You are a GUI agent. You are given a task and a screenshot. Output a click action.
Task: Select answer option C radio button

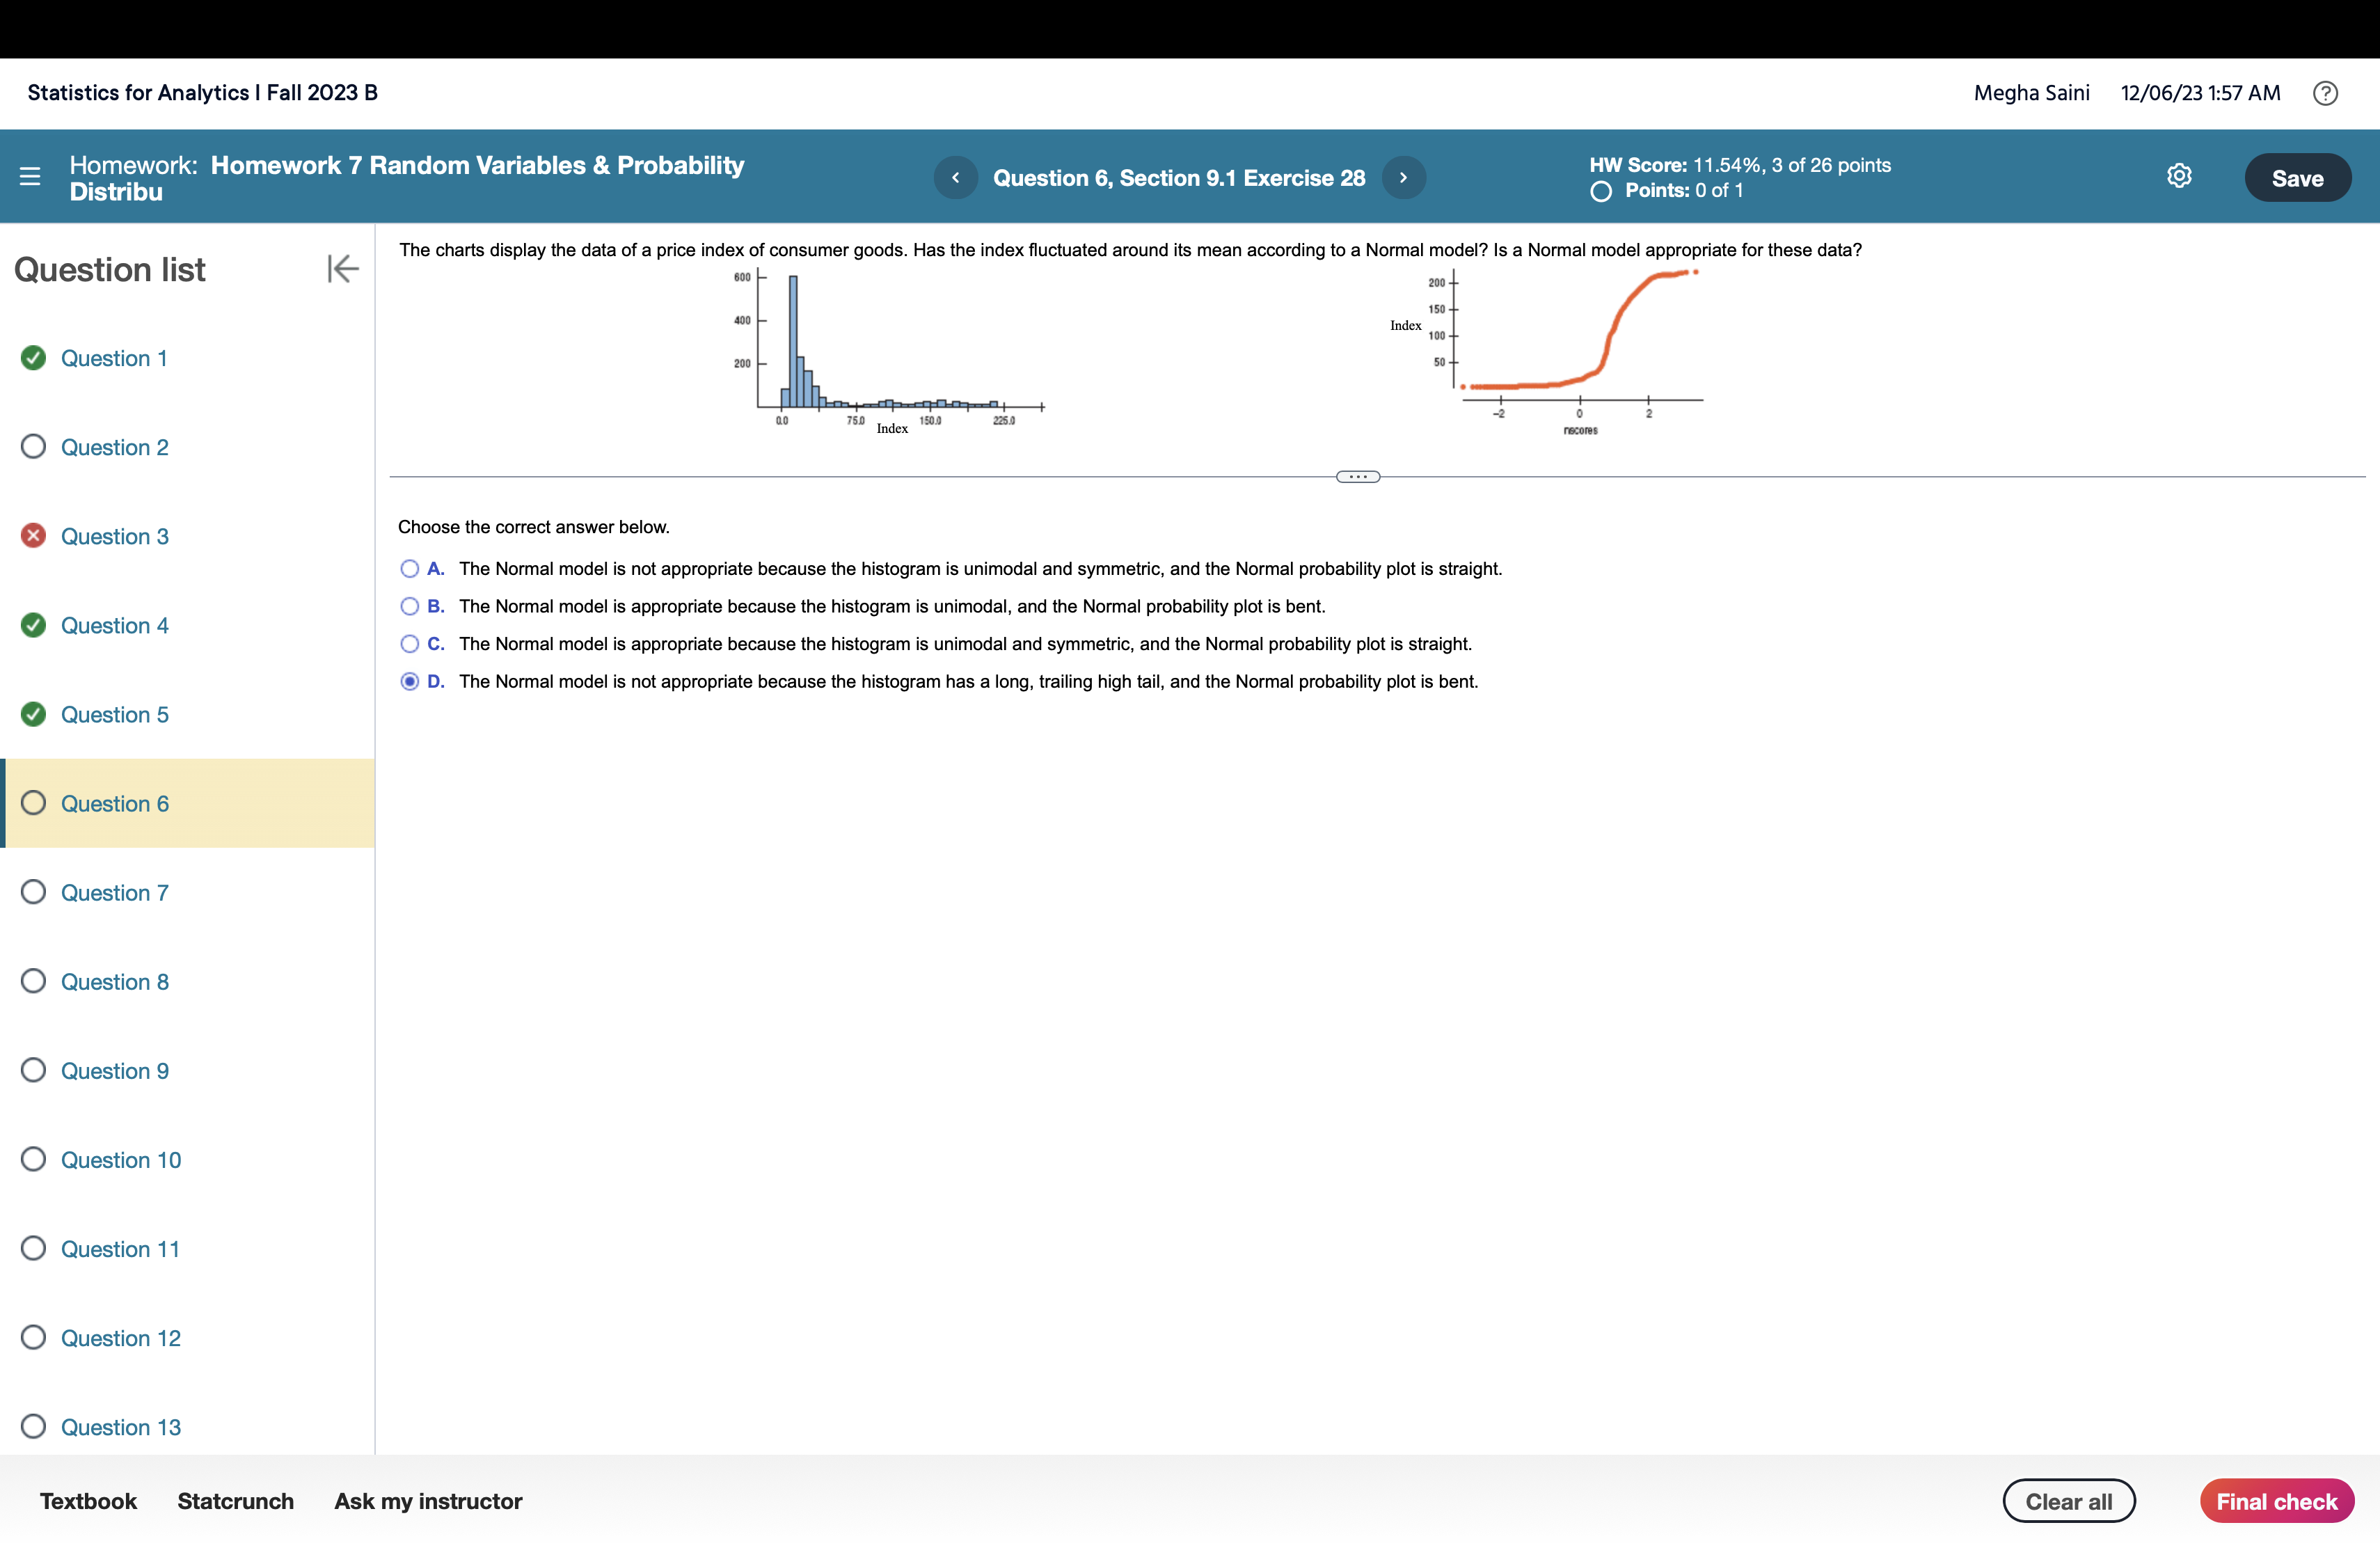pos(409,644)
